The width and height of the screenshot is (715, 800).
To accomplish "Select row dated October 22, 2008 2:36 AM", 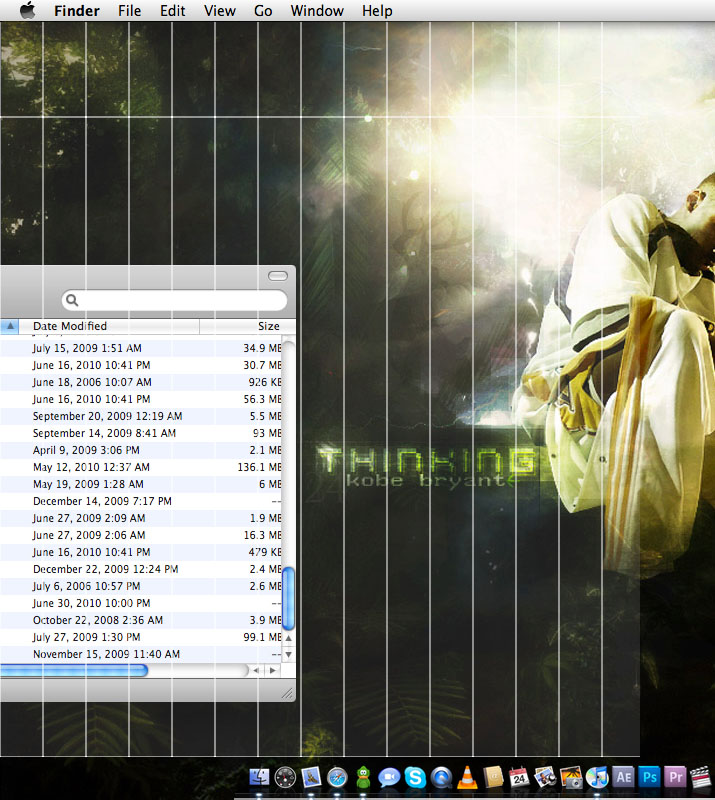I will (x=141, y=620).
